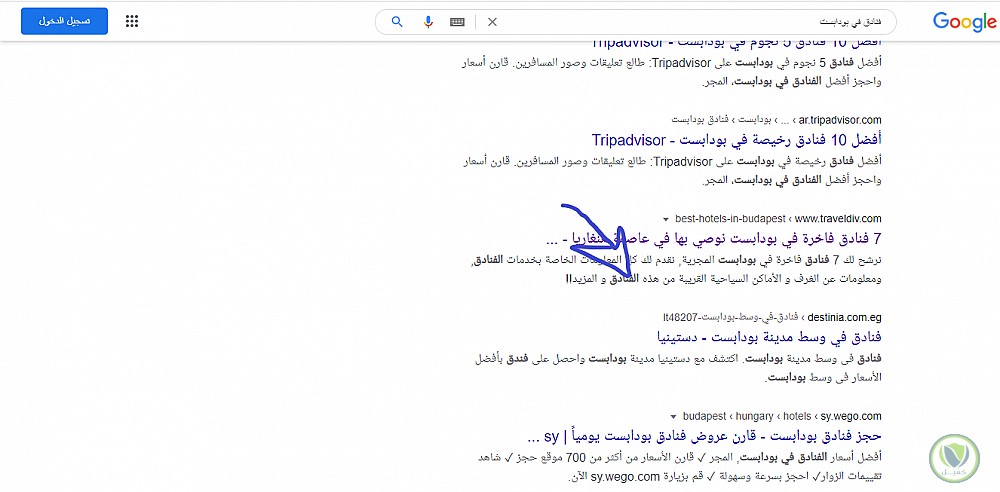
Task: Open the Wego Budapest hotel booking result
Action: (x=705, y=437)
